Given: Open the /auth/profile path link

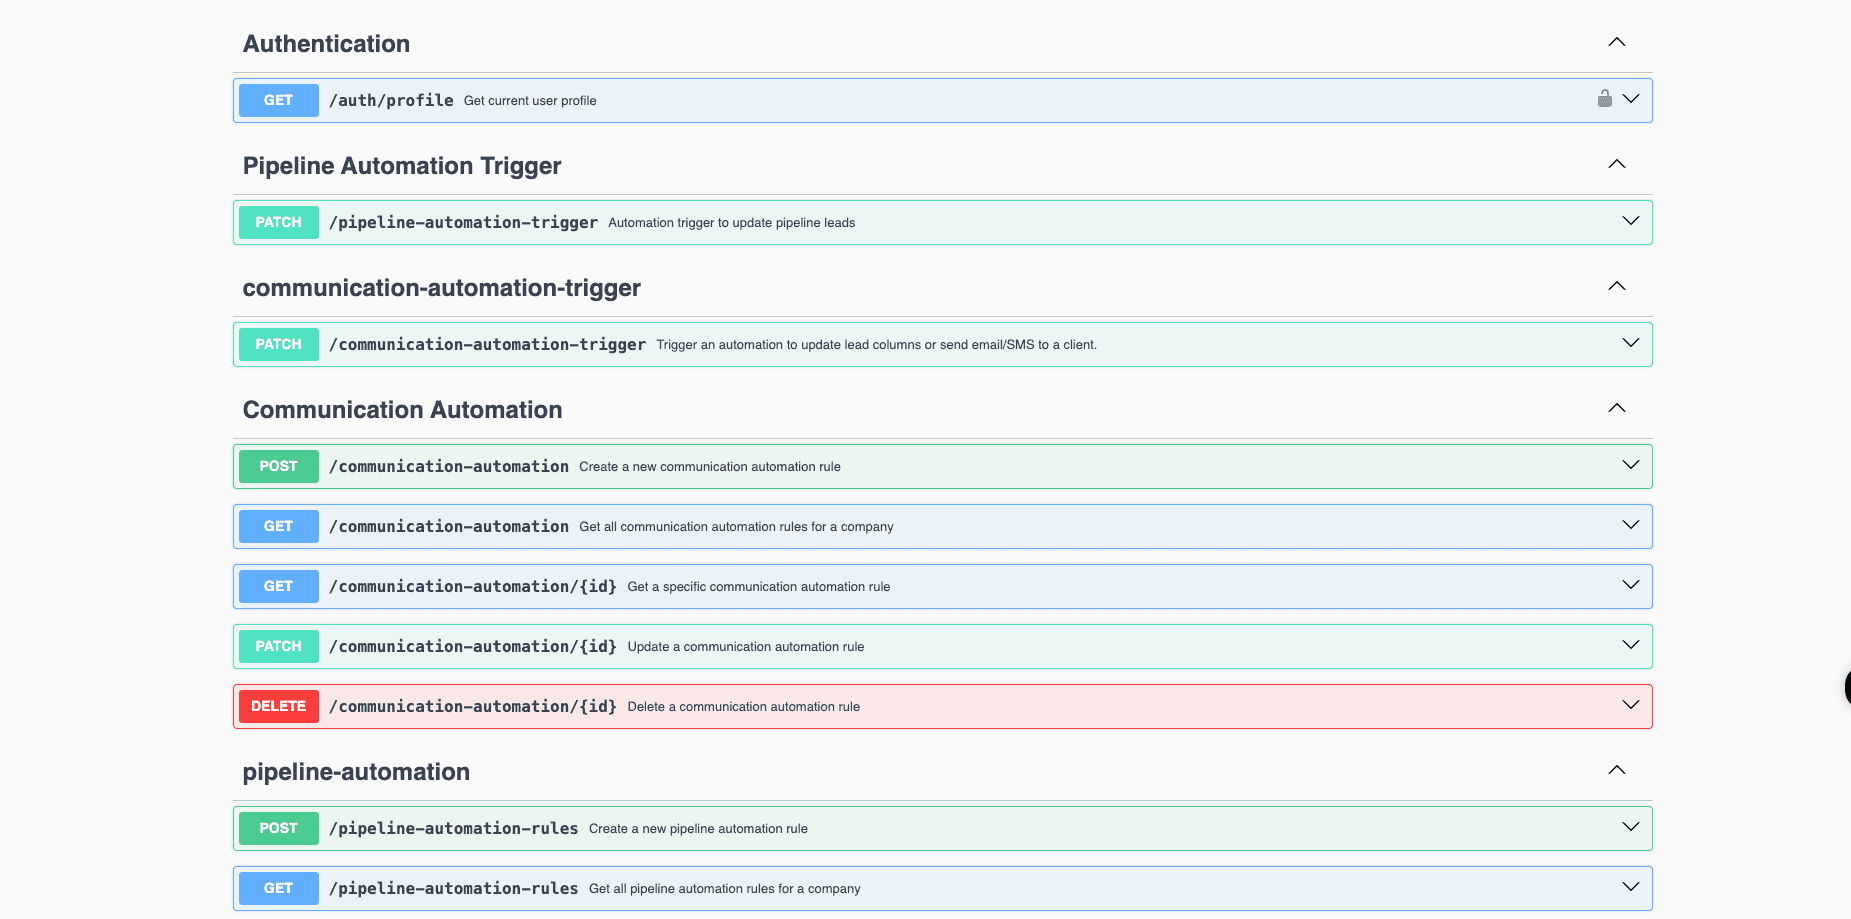Looking at the screenshot, I should click(x=391, y=100).
